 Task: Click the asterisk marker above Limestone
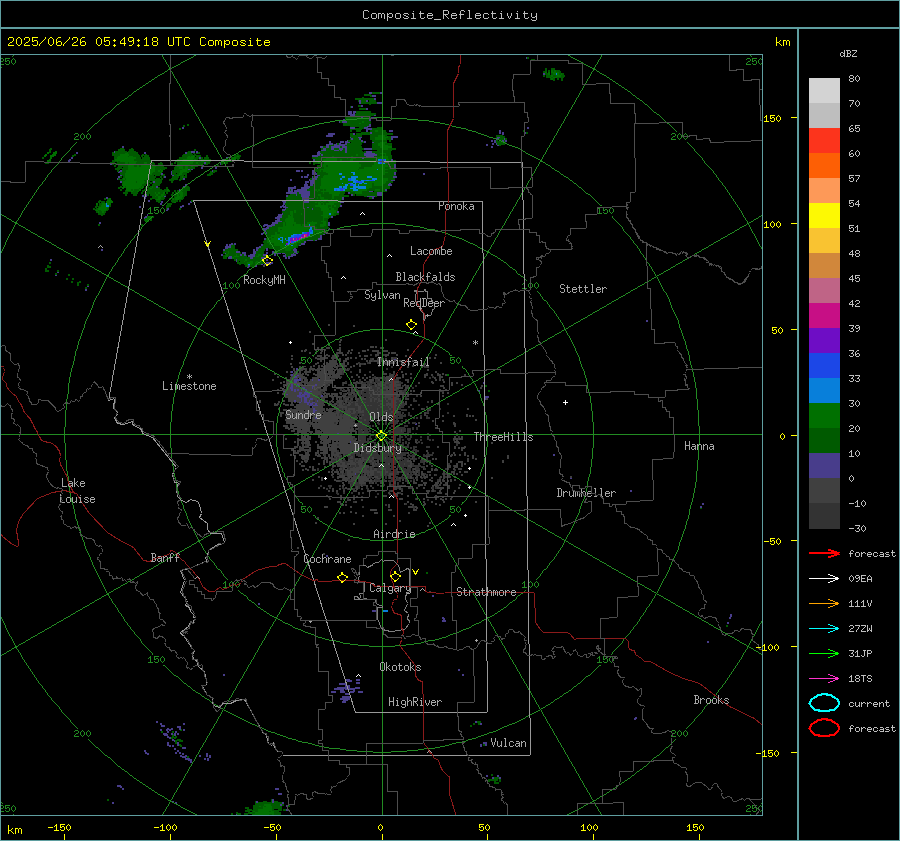click(x=189, y=377)
